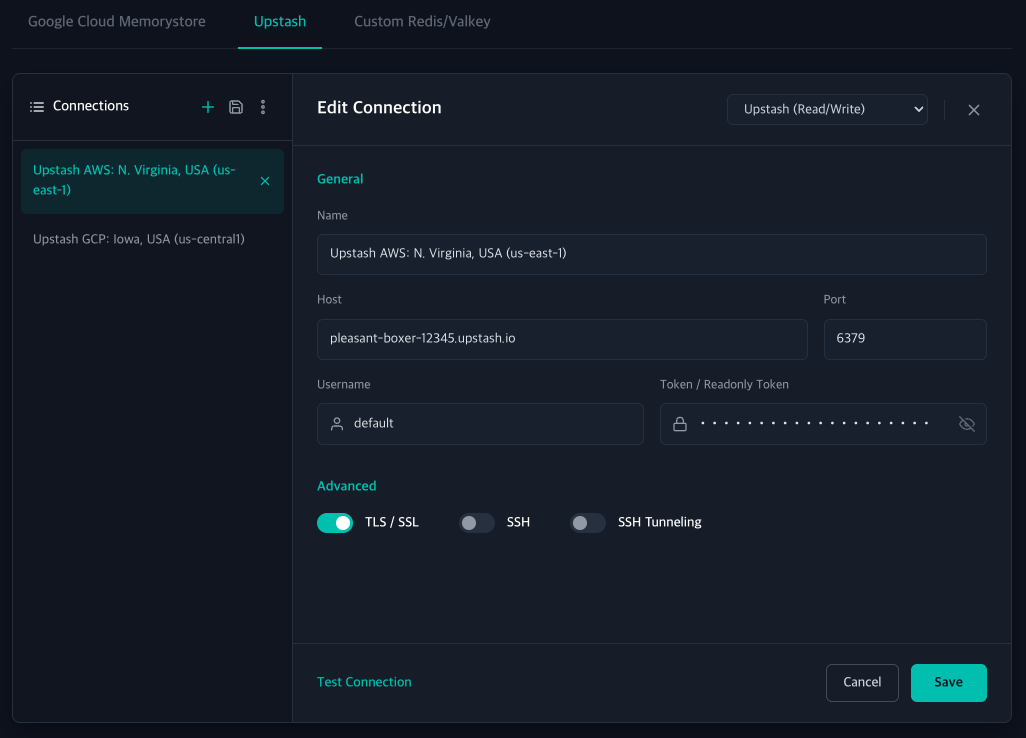Viewport: 1026px width, 738px height.
Task: Add a new connection with plus icon
Action: [207, 107]
